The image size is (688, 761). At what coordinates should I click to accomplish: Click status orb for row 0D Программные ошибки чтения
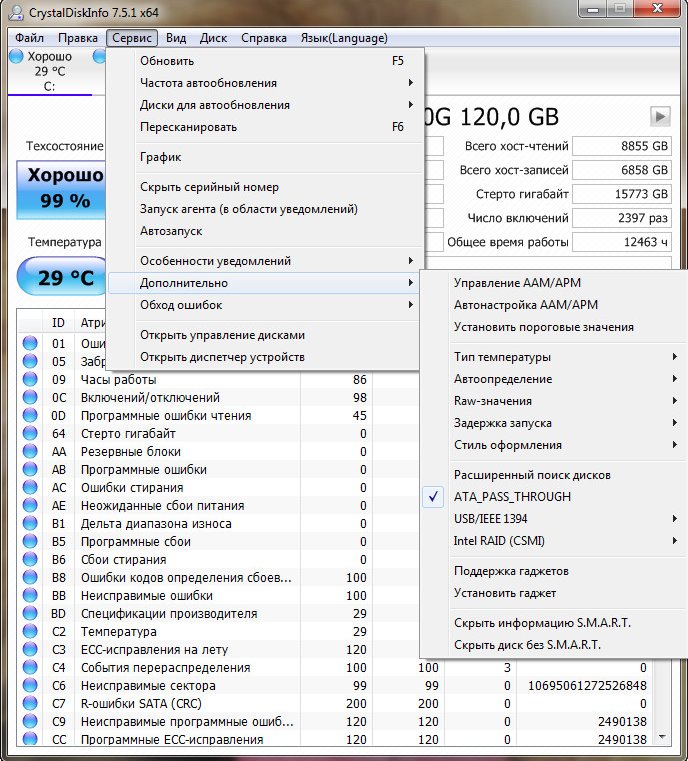pos(30,415)
